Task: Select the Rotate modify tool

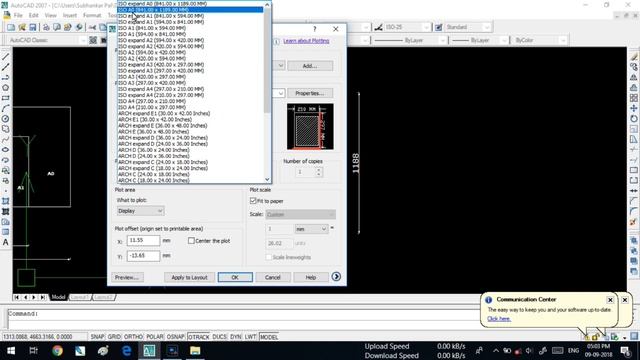Action: coord(633,119)
